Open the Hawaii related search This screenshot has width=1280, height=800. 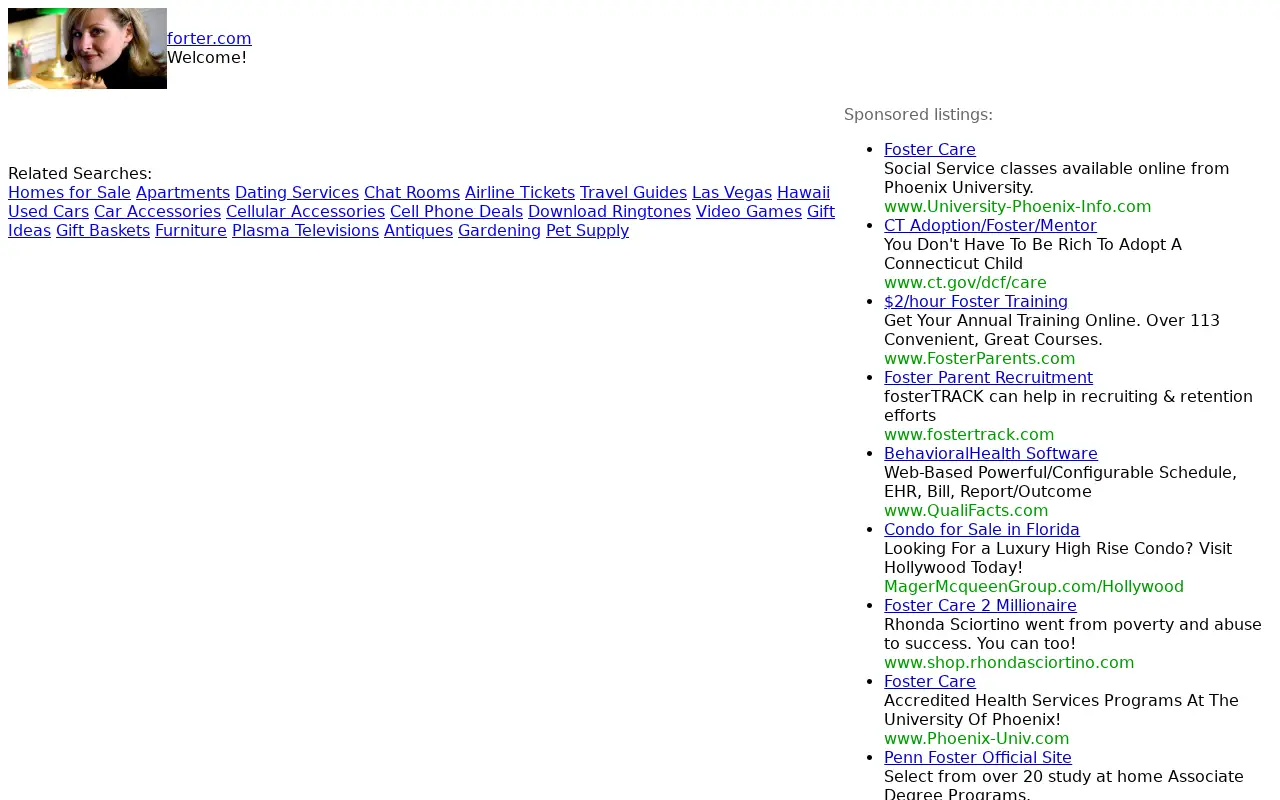click(803, 193)
